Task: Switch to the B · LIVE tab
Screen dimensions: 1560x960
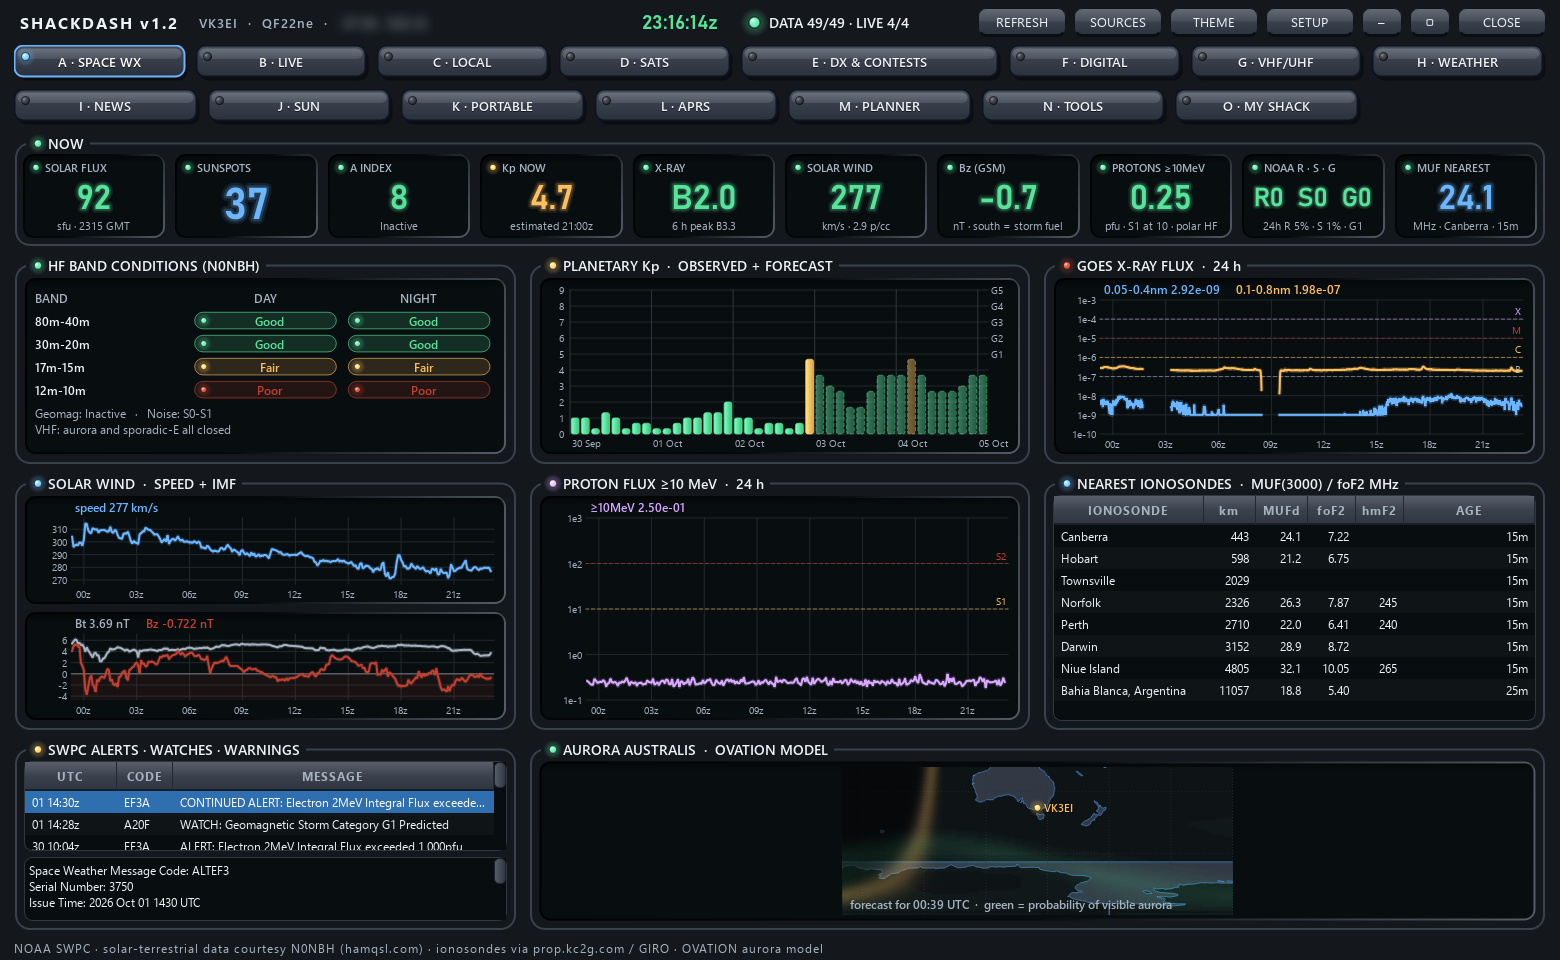Action: tap(281, 62)
